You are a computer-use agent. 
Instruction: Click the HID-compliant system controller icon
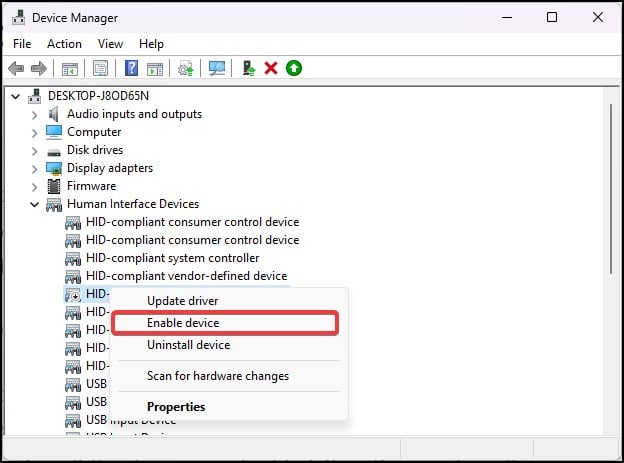click(73, 259)
